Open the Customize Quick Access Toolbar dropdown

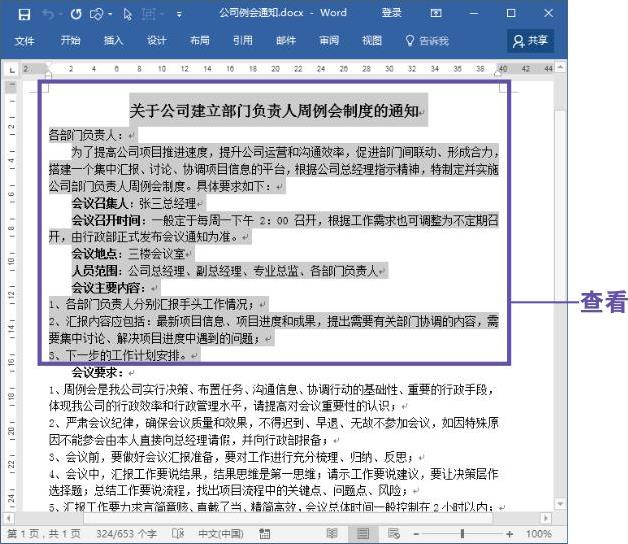click(179, 14)
